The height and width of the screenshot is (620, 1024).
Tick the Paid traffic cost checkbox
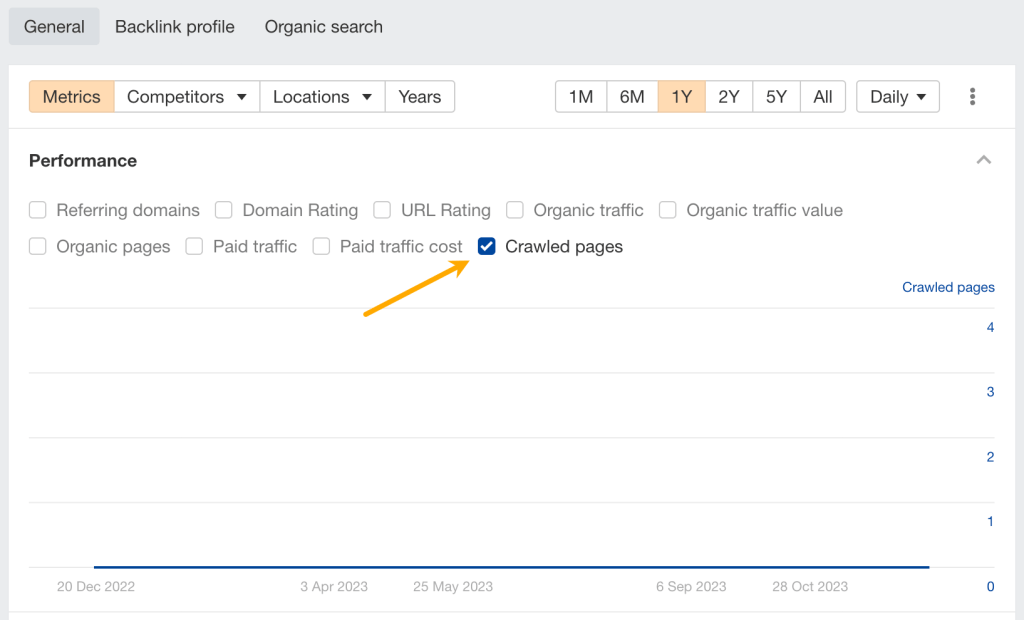pyautogui.click(x=321, y=246)
